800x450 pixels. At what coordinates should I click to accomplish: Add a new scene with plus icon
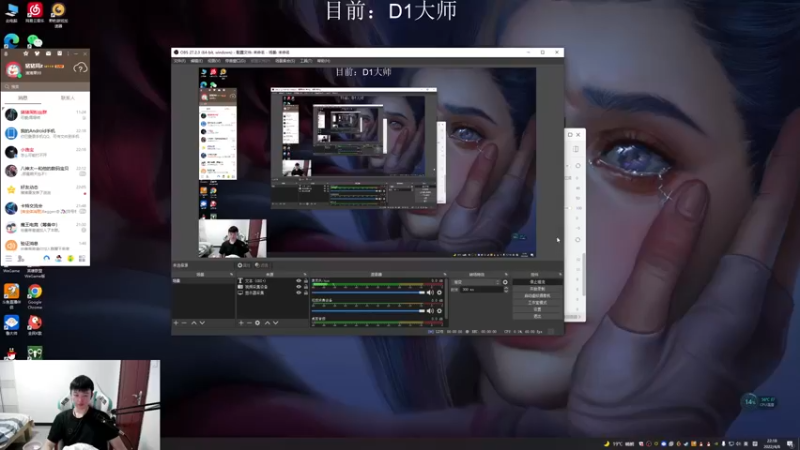pyautogui.click(x=176, y=323)
